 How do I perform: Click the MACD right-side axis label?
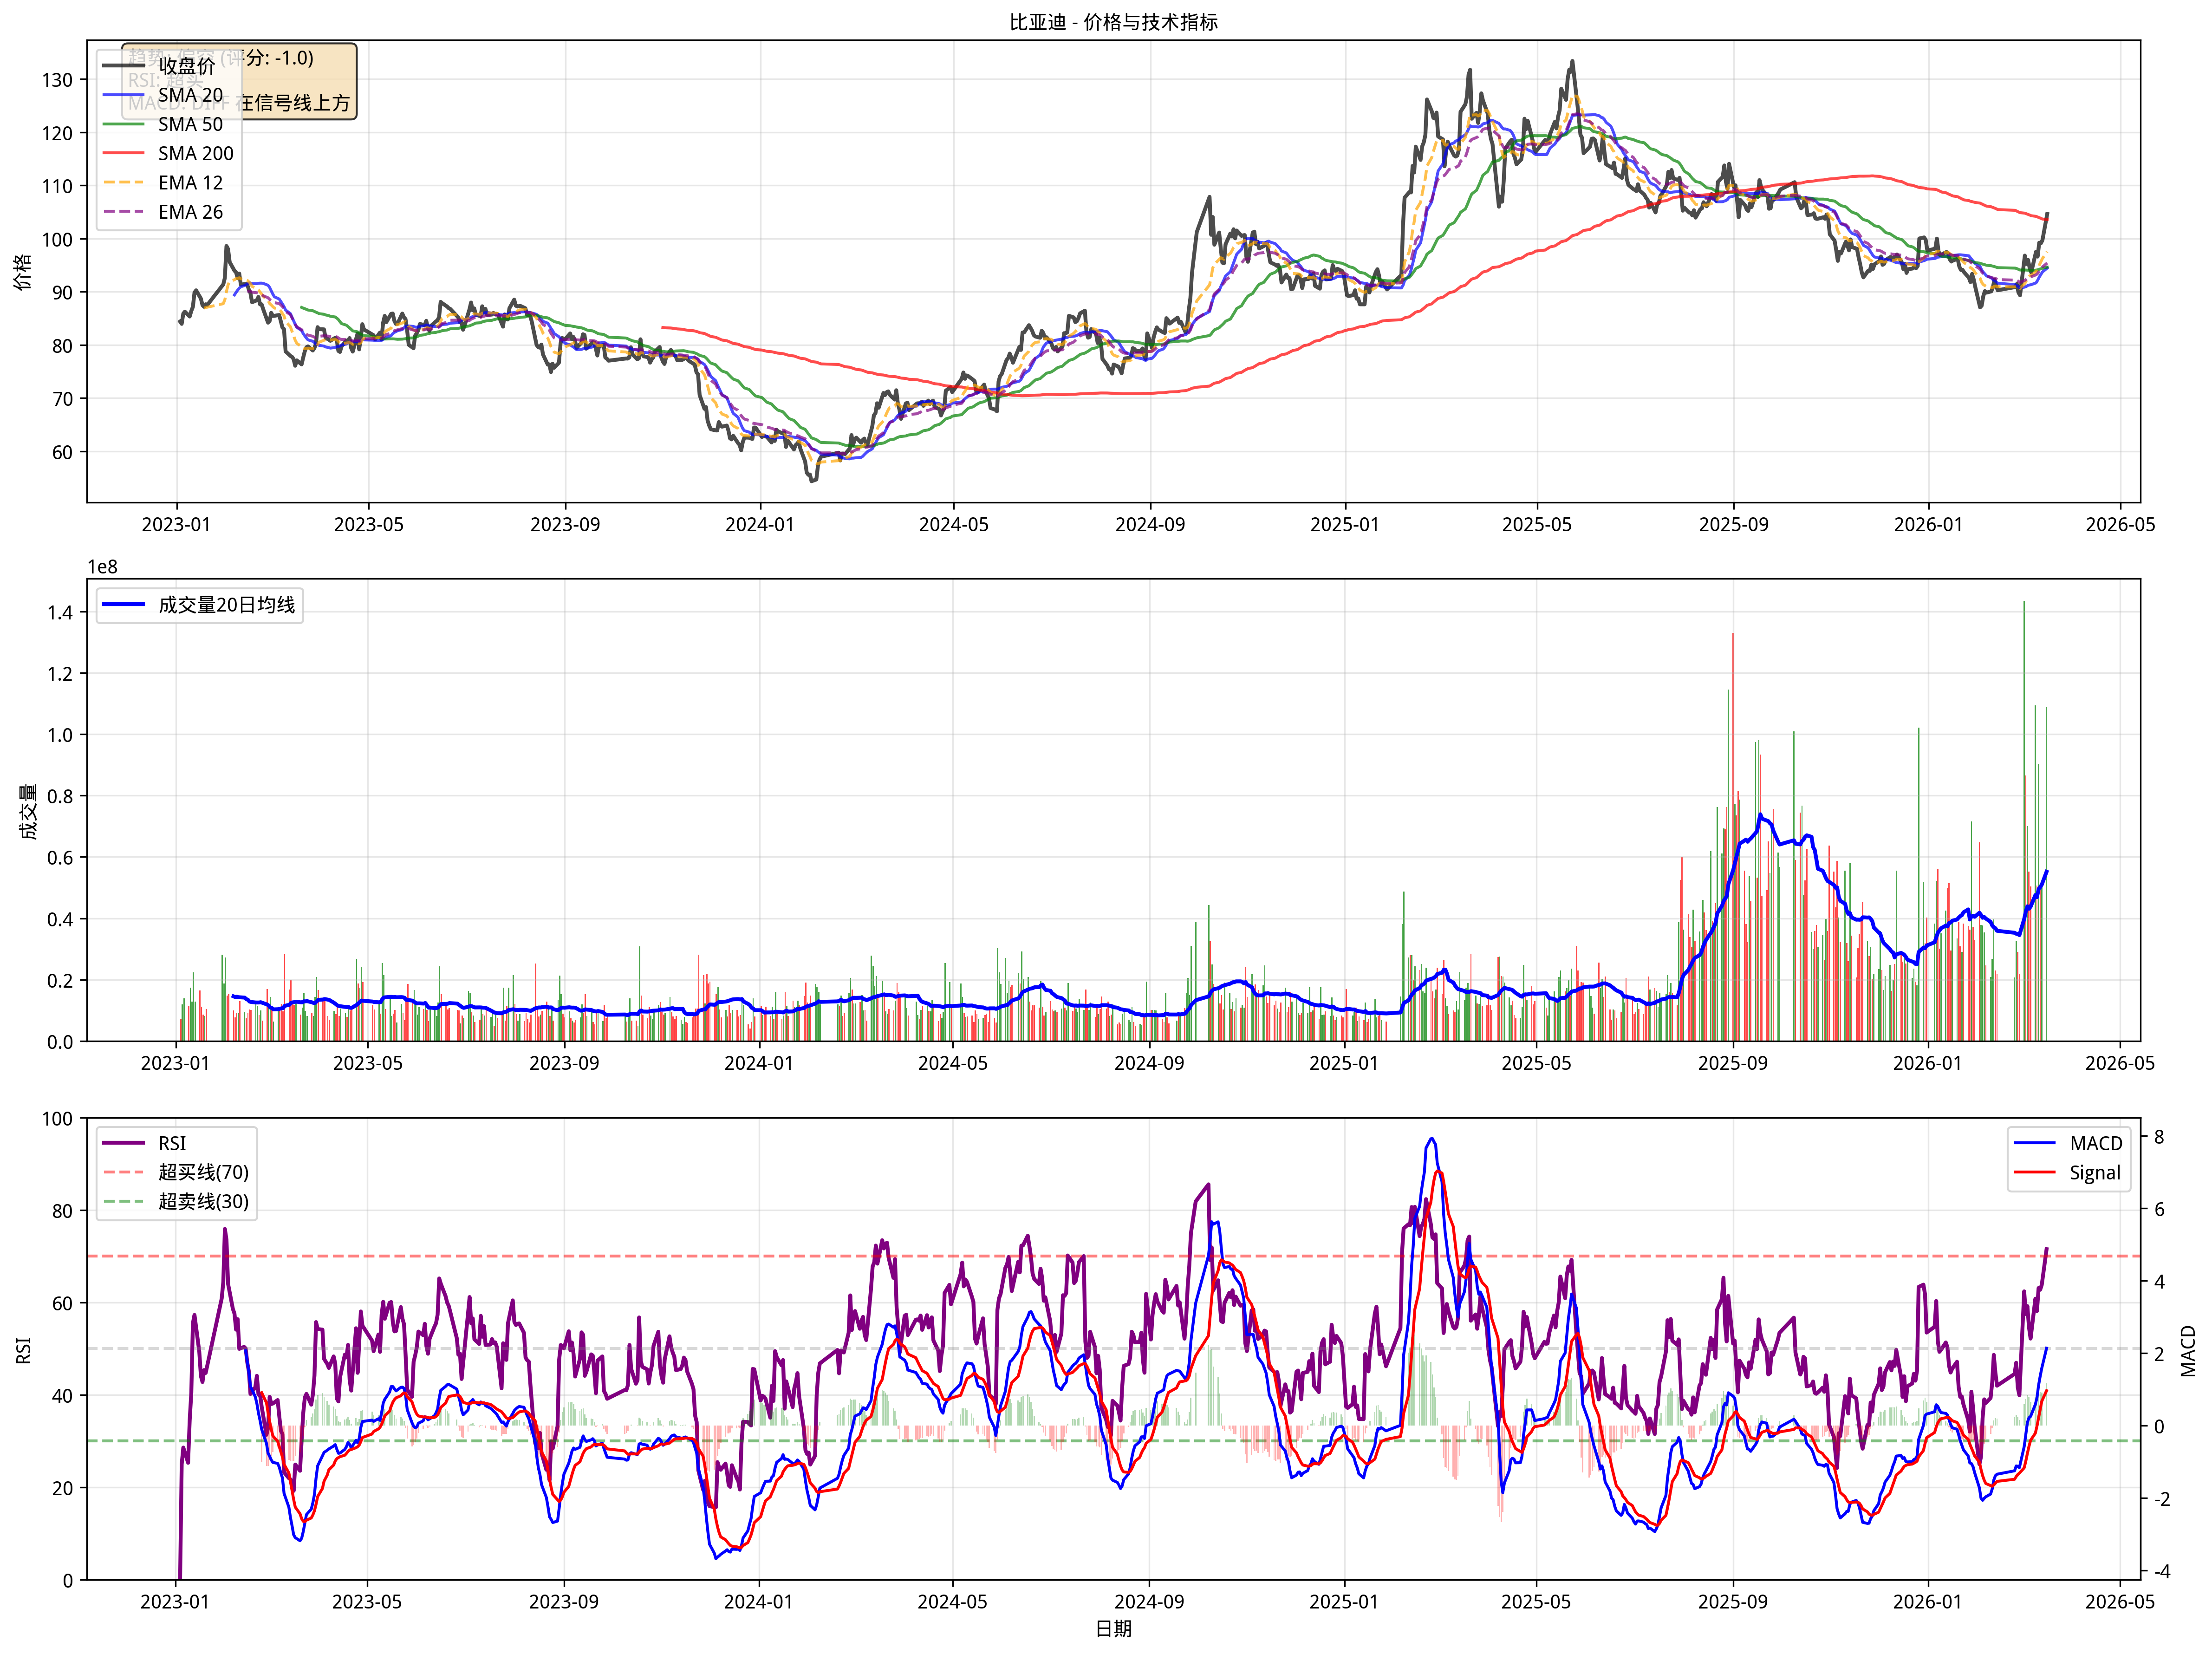(x=2188, y=1350)
